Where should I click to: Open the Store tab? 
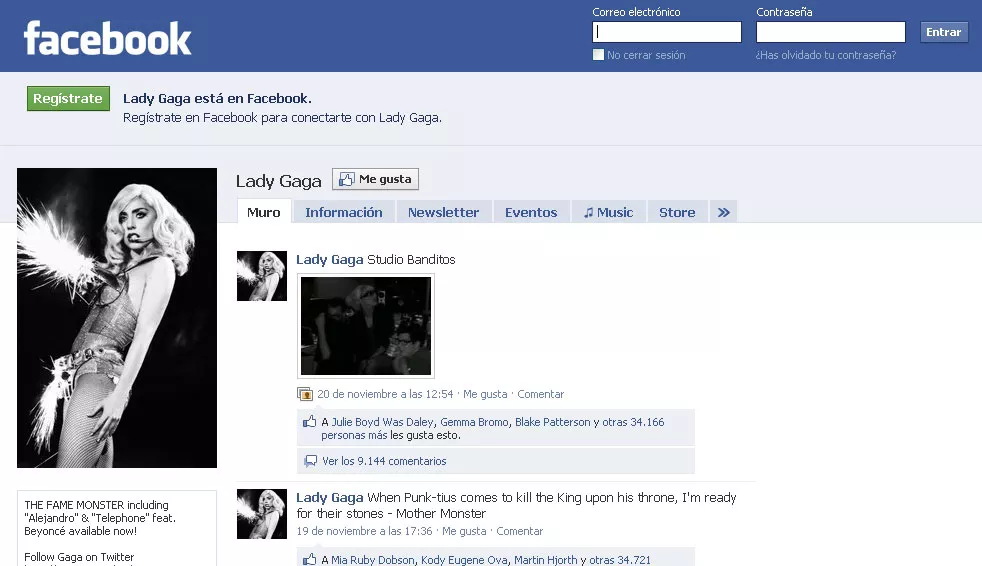pos(677,212)
